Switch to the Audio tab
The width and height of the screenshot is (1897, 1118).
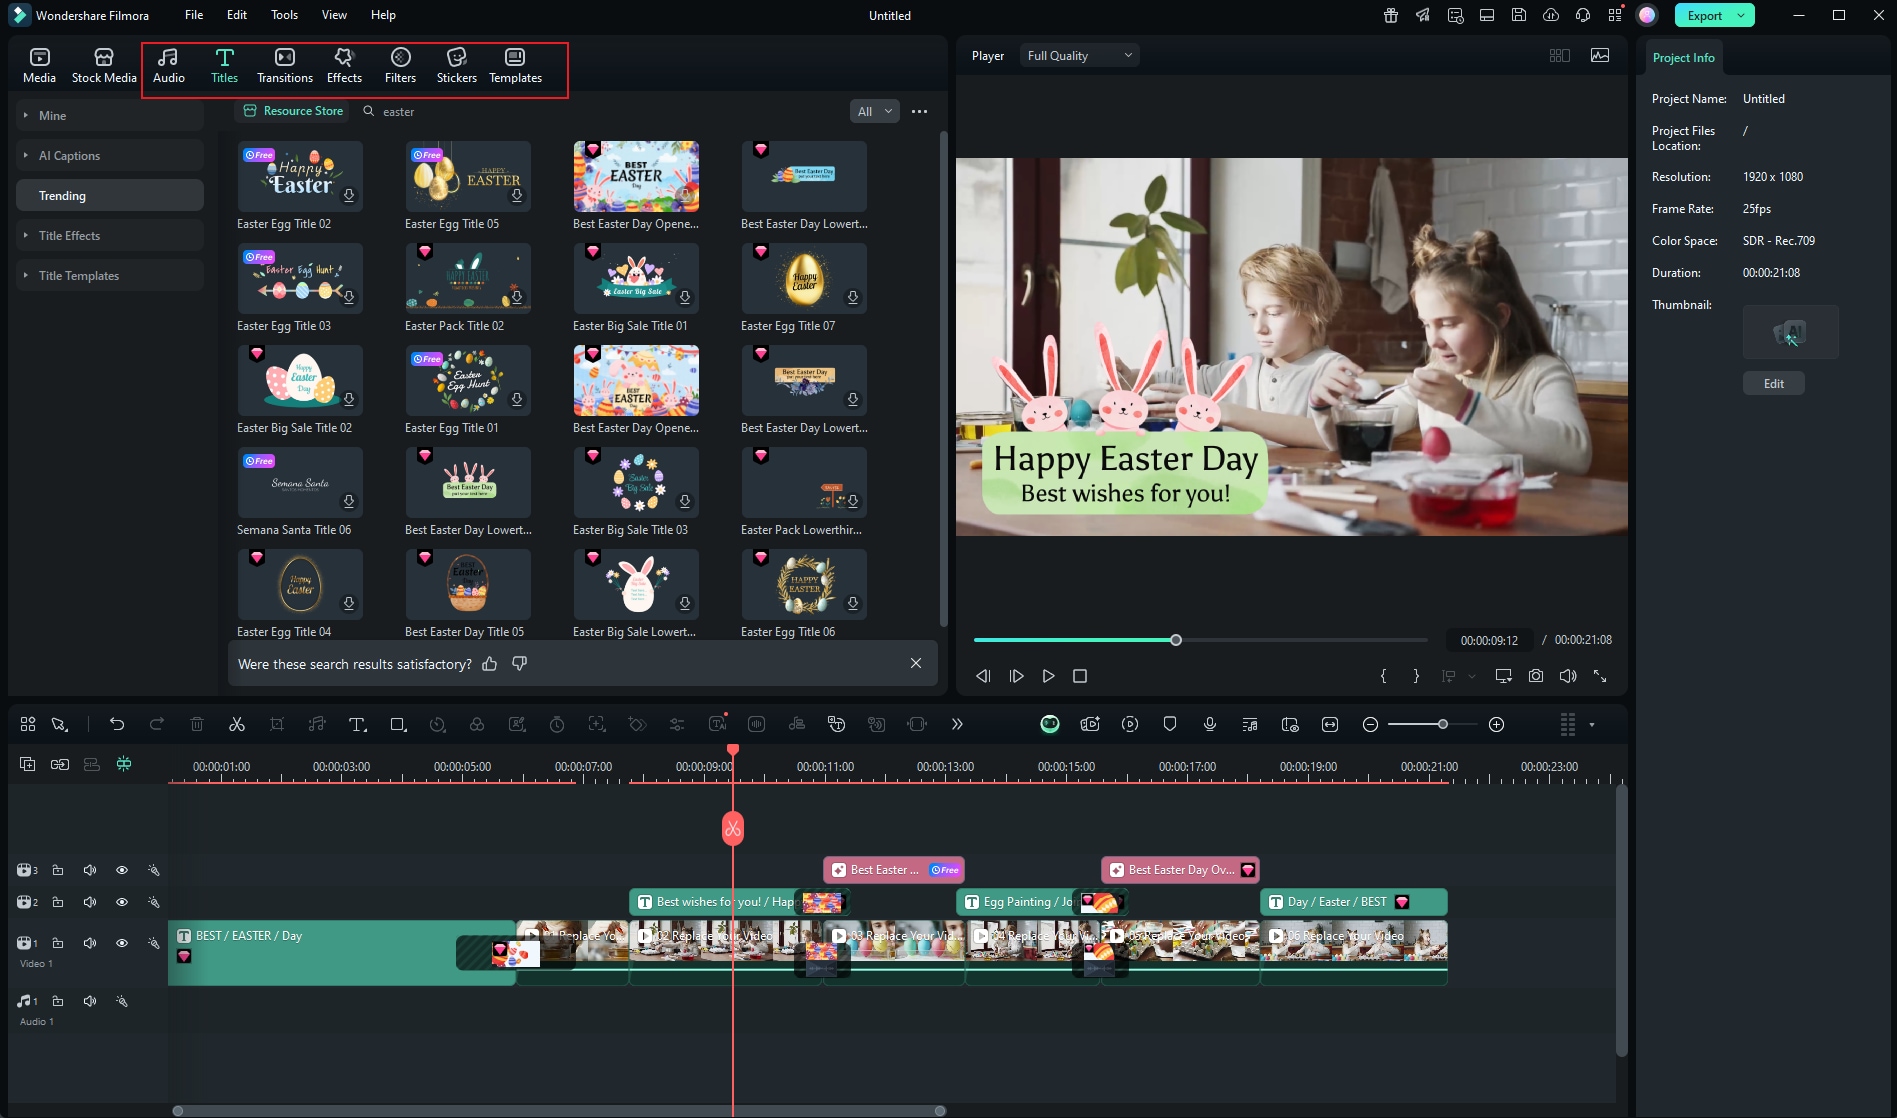(168, 66)
